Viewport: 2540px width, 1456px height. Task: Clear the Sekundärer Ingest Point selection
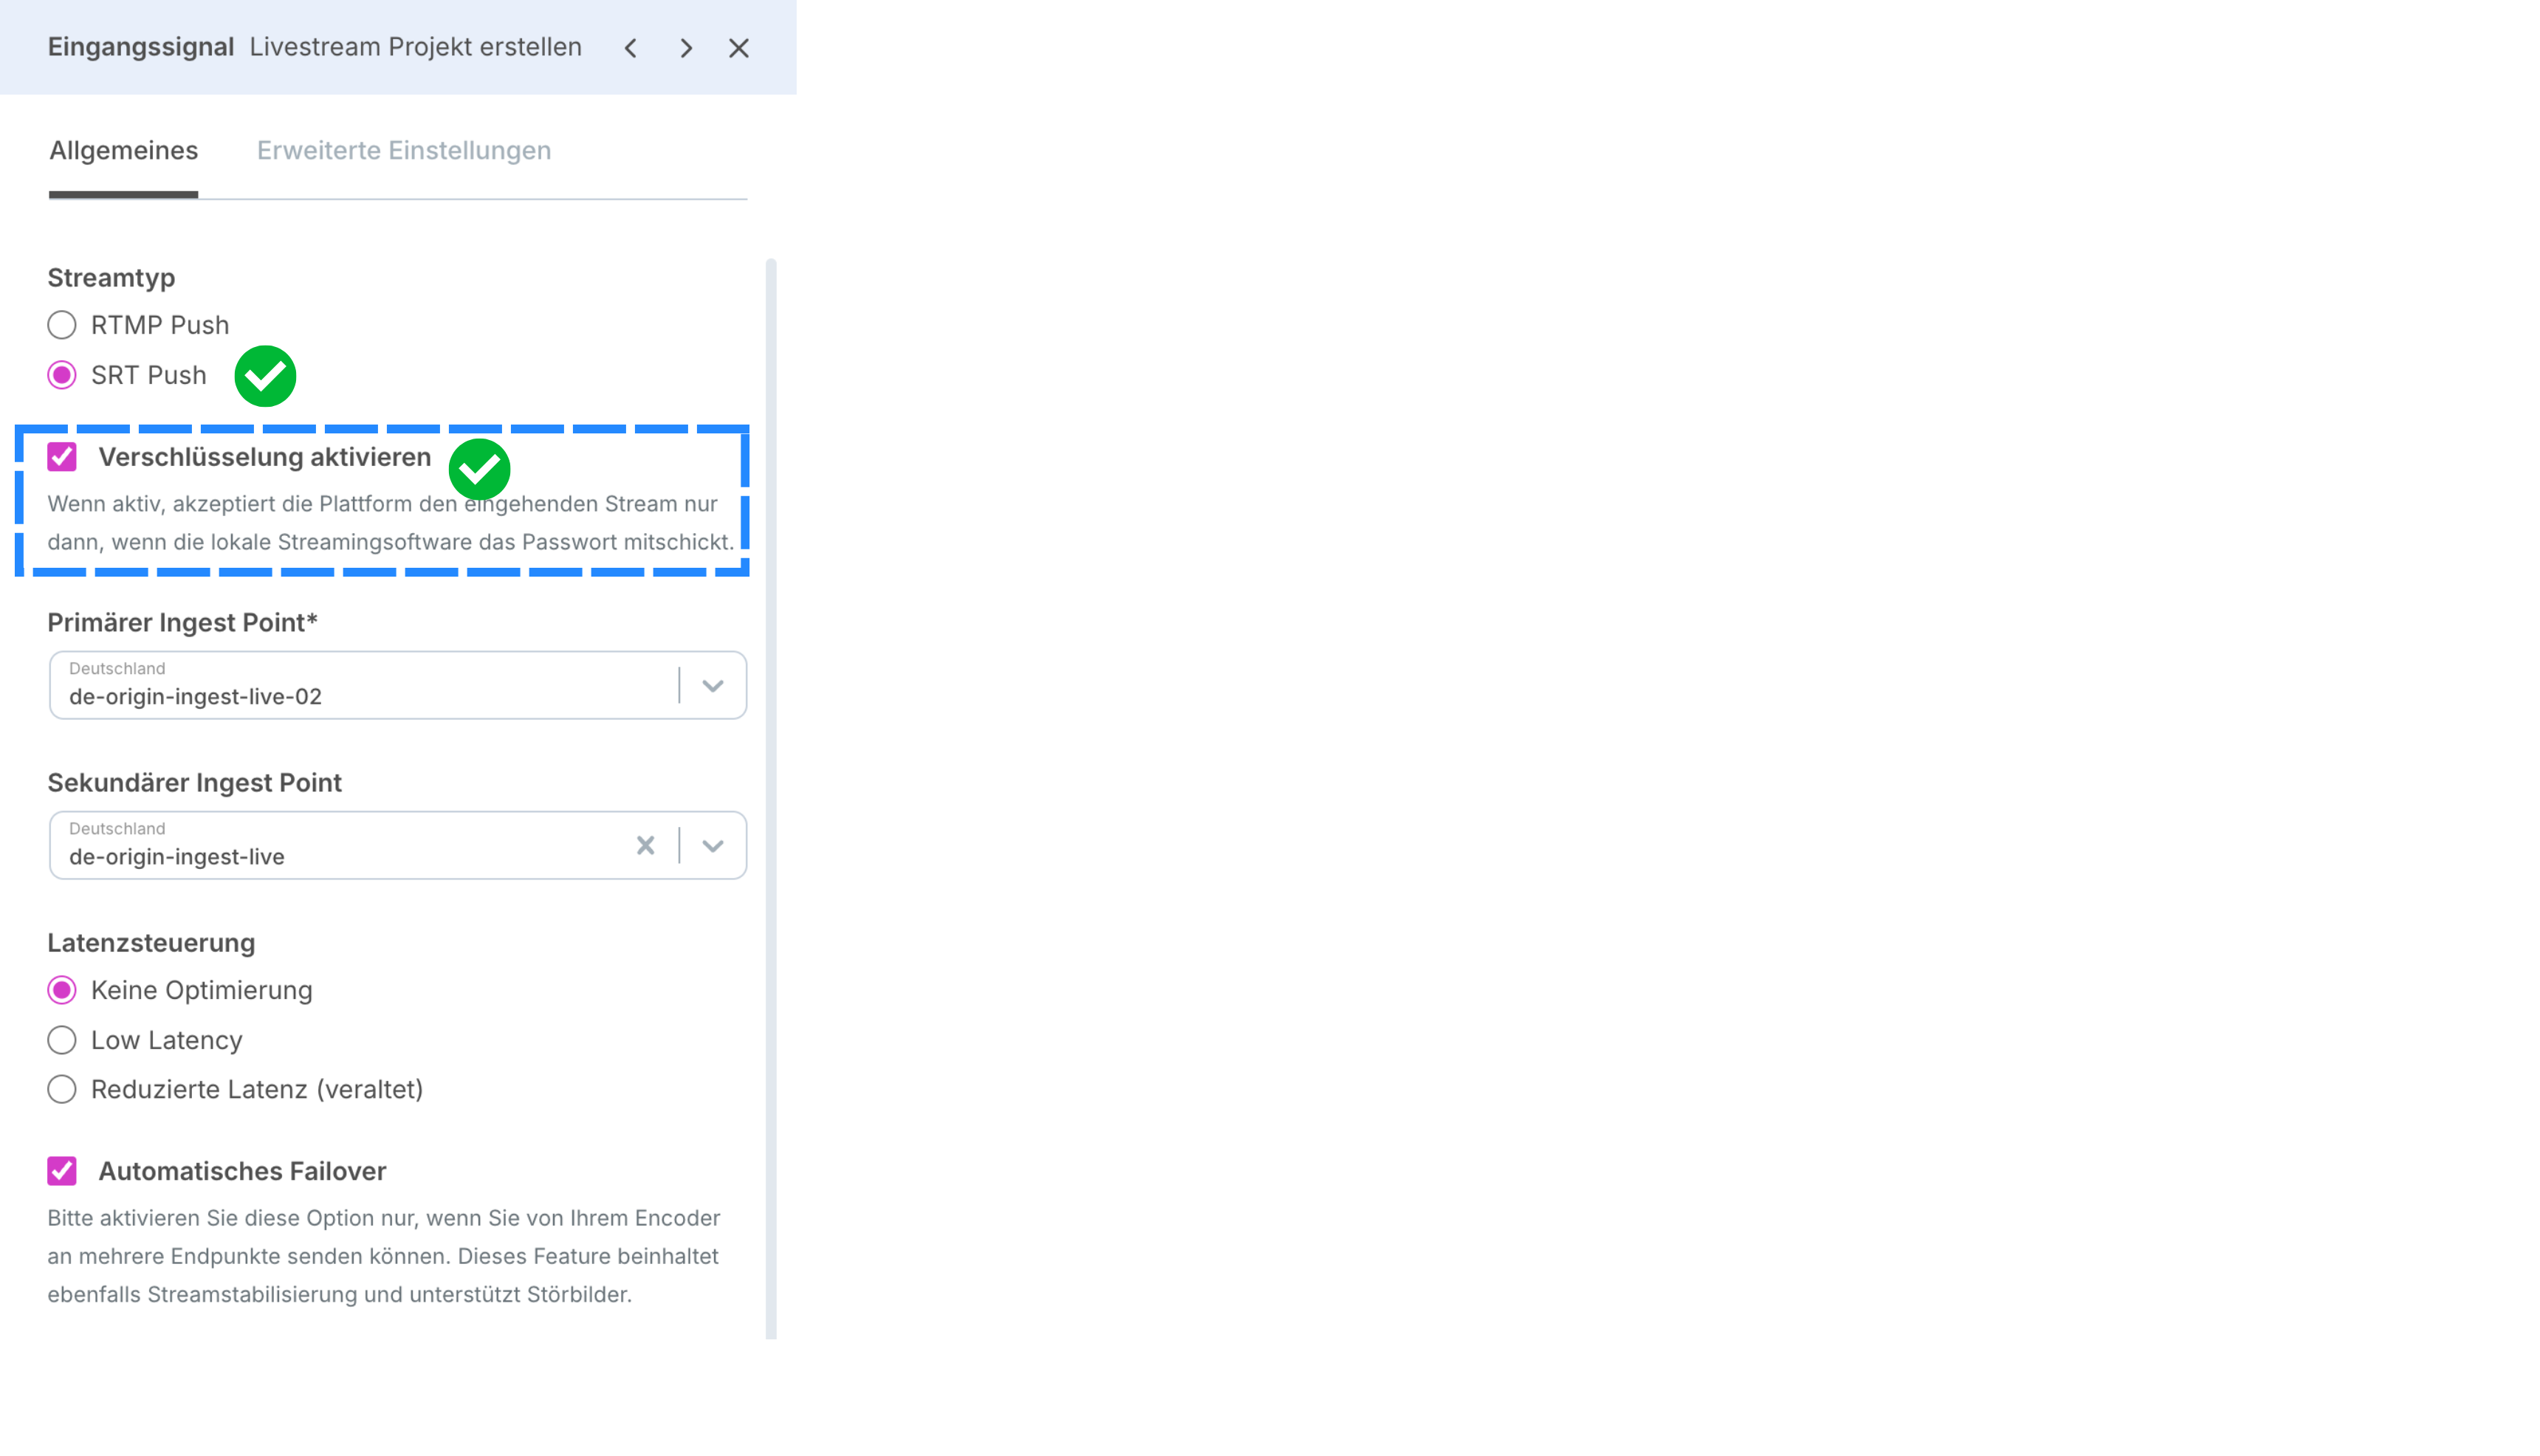(x=646, y=846)
